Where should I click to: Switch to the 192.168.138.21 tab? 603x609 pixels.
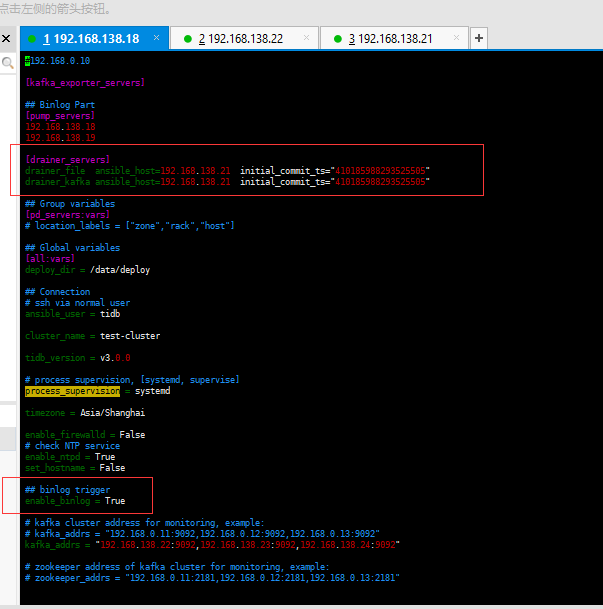[x=394, y=39]
